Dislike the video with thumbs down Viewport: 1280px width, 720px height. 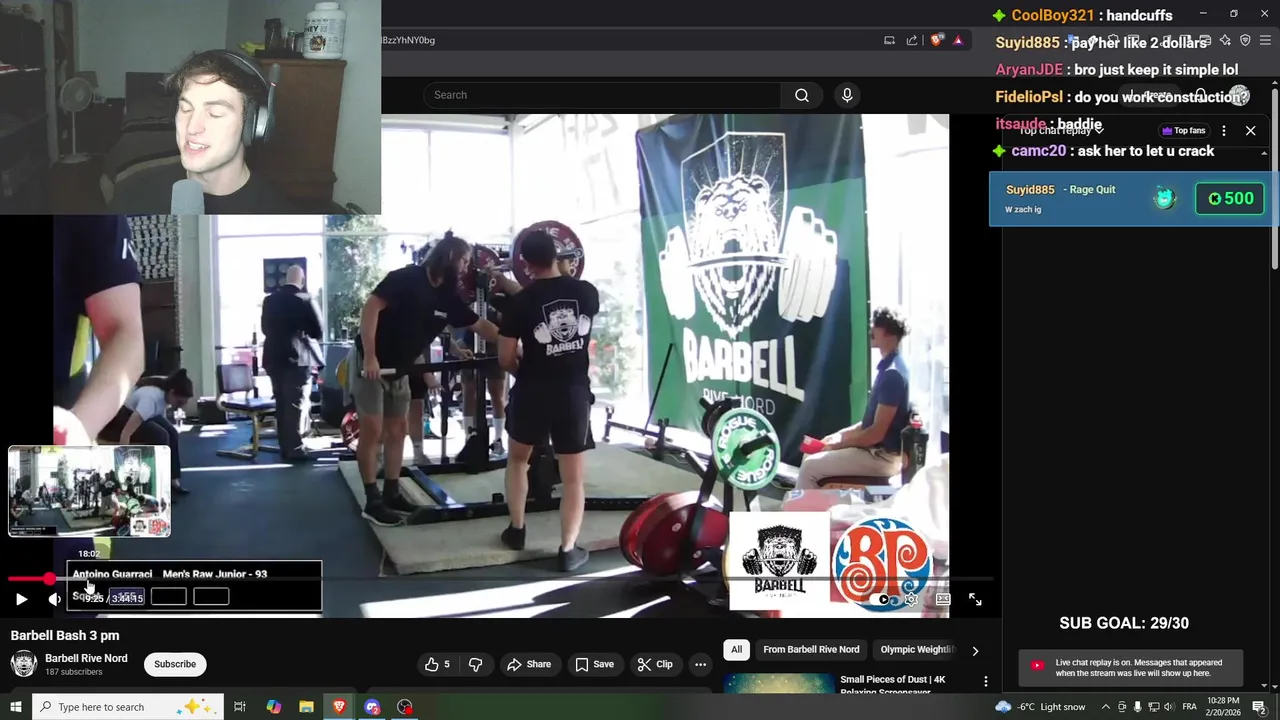[476, 664]
